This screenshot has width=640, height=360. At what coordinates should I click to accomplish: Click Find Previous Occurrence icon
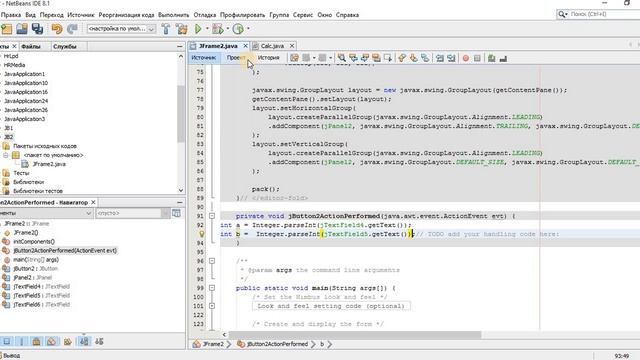tap(353, 58)
